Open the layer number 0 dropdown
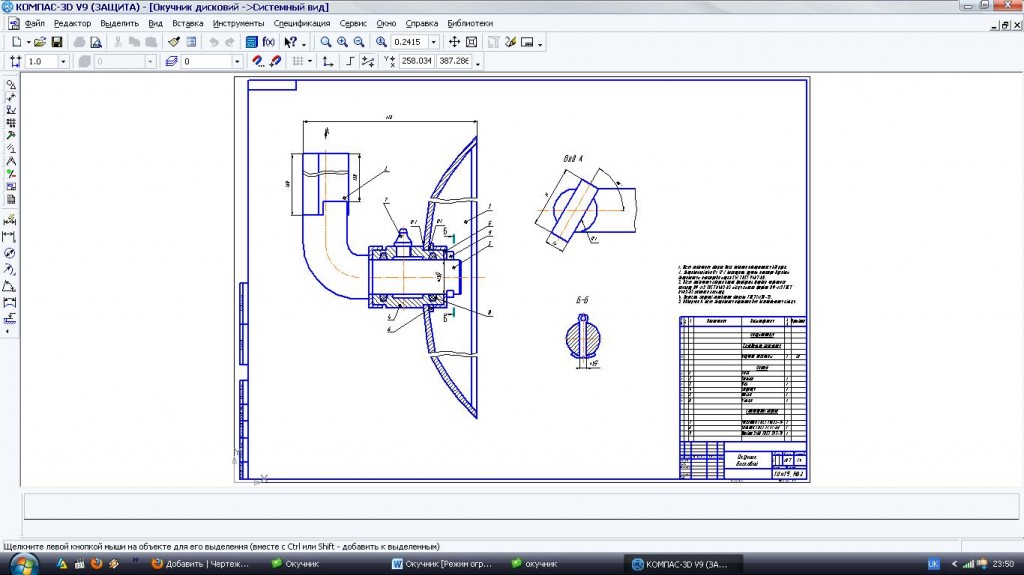The height and width of the screenshot is (575, 1024). 237,61
